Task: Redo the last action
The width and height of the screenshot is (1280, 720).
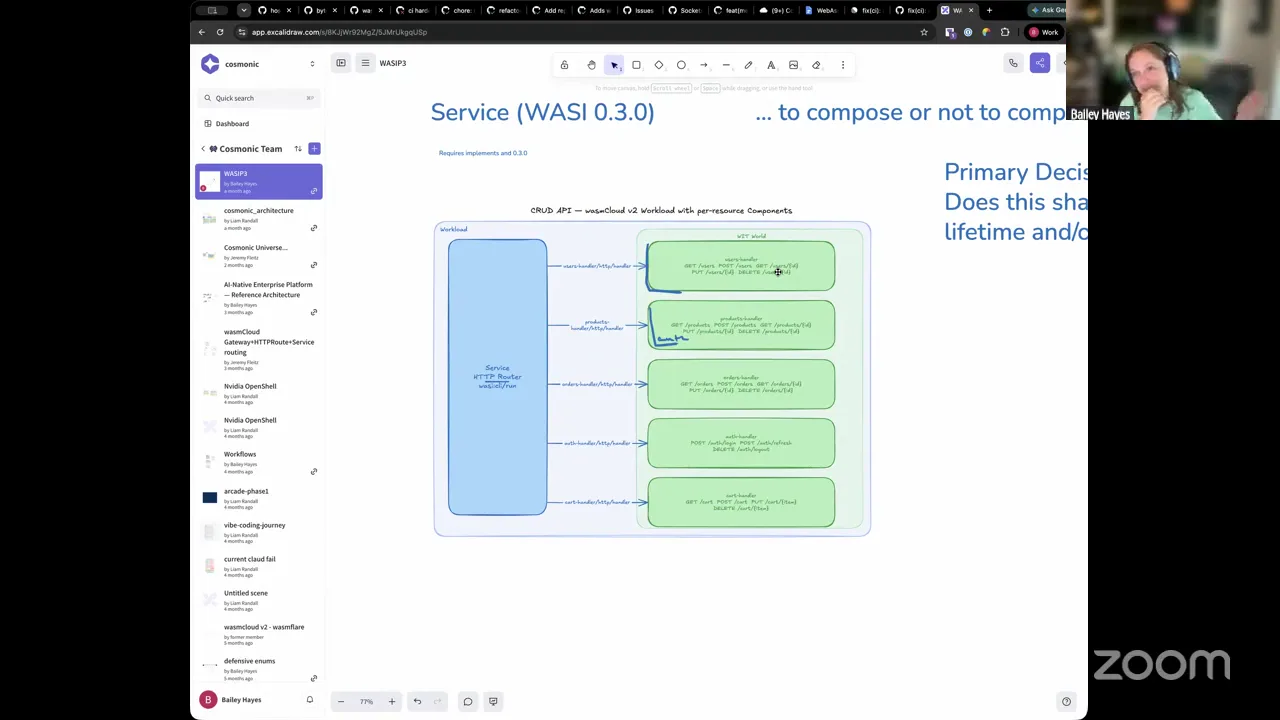Action: tap(437, 702)
